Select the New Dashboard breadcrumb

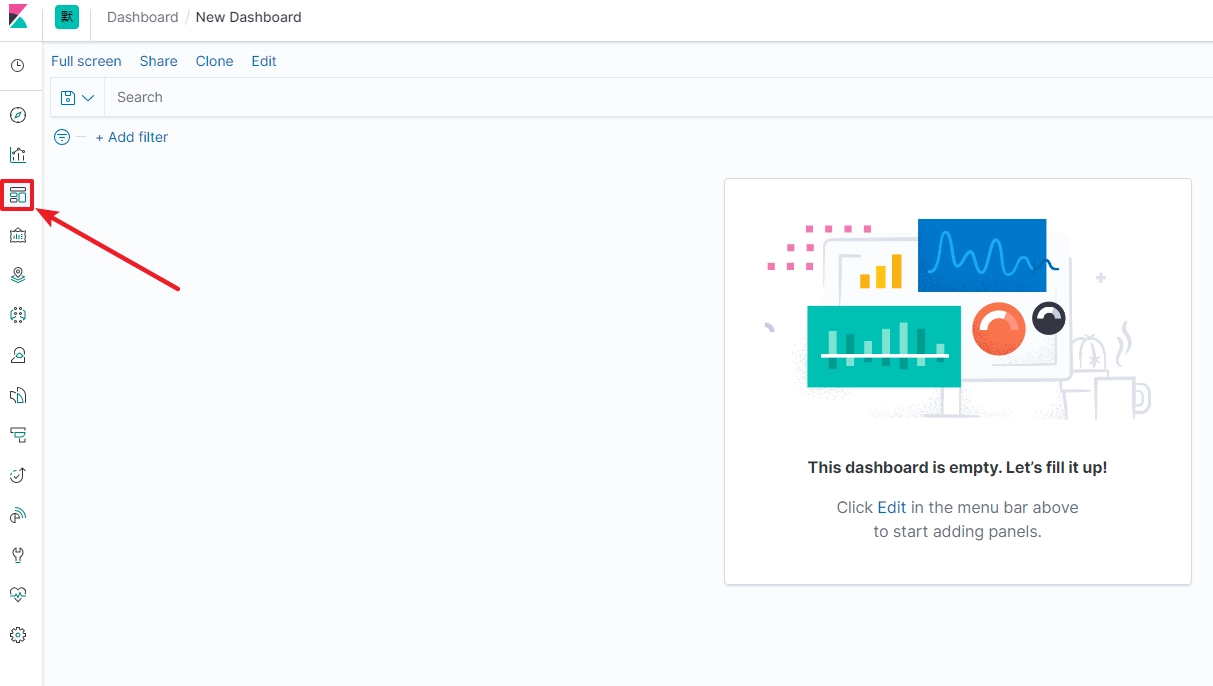[248, 17]
